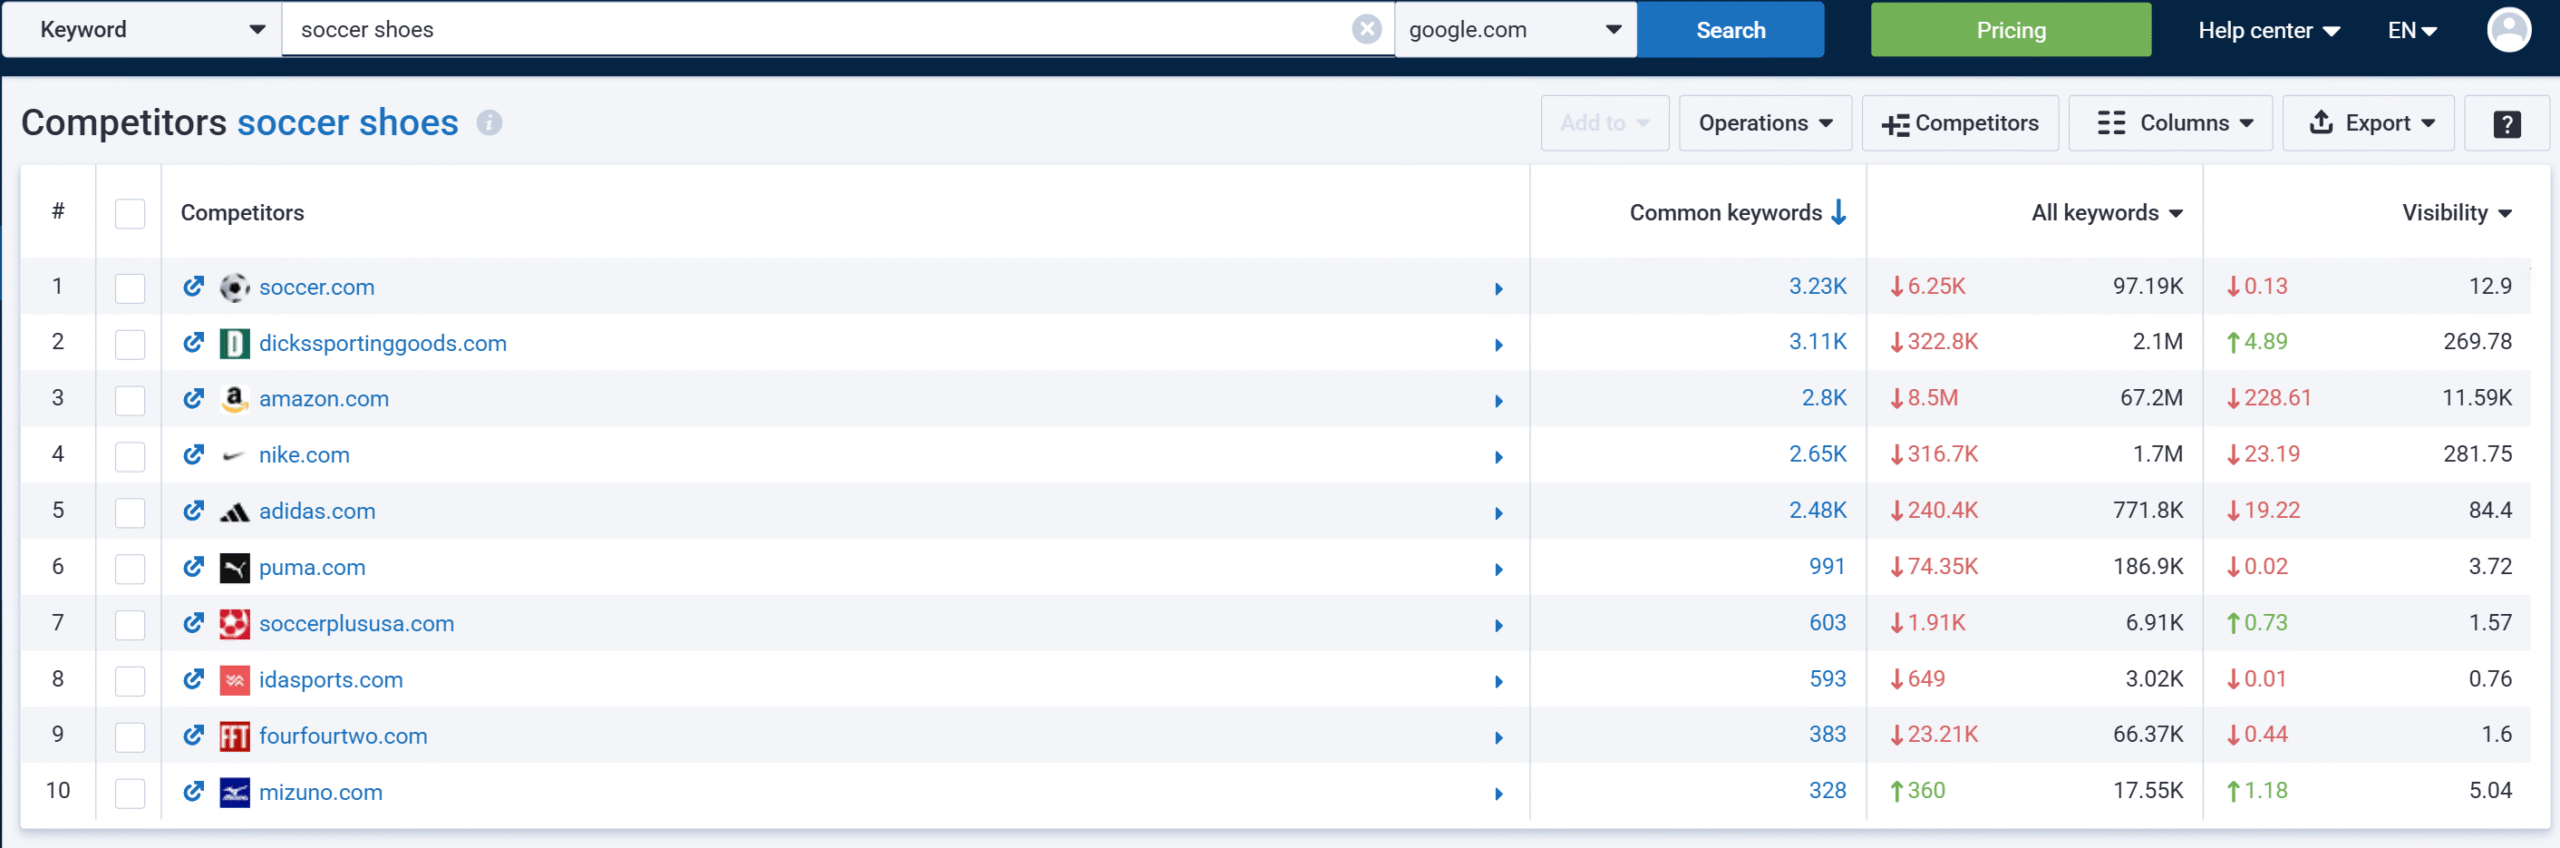This screenshot has width=2560, height=848.
Task: Open the Operations dropdown
Action: pos(1765,123)
